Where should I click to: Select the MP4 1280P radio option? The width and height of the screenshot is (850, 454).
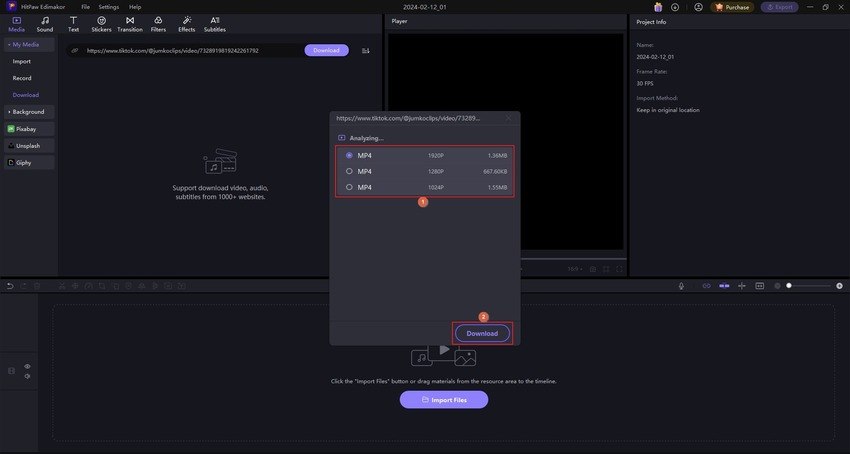349,171
